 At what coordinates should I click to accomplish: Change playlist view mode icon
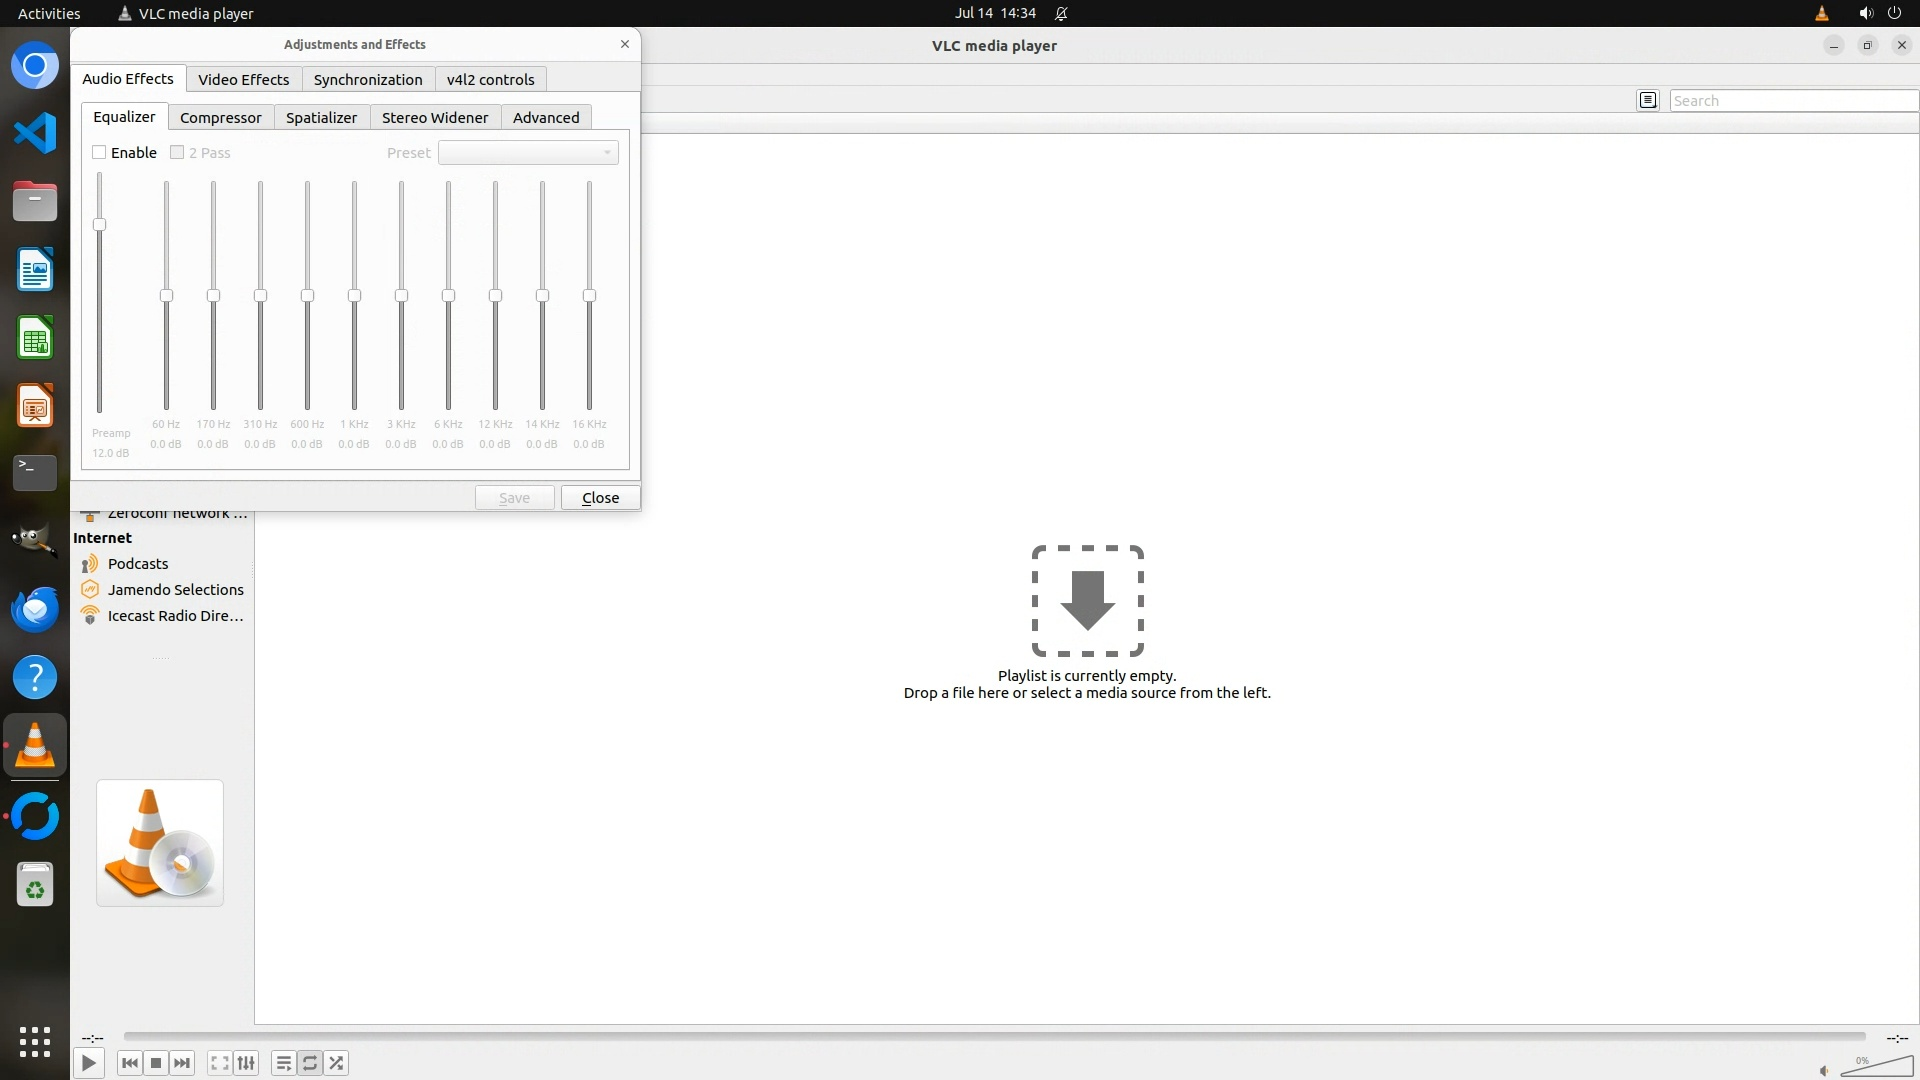coord(1648,100)
